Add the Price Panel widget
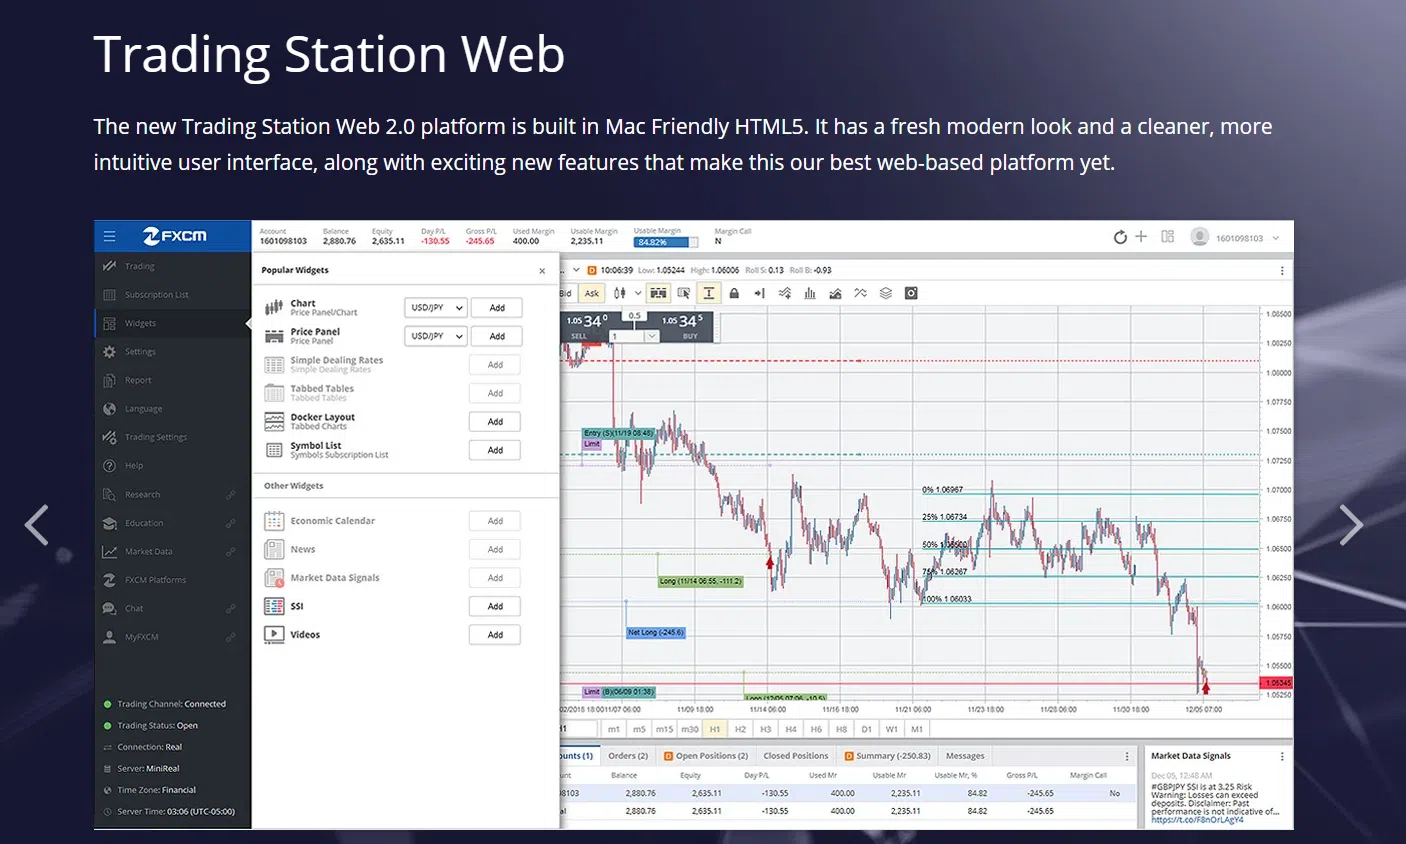The image size is (1406, 844). coord(497,336)
